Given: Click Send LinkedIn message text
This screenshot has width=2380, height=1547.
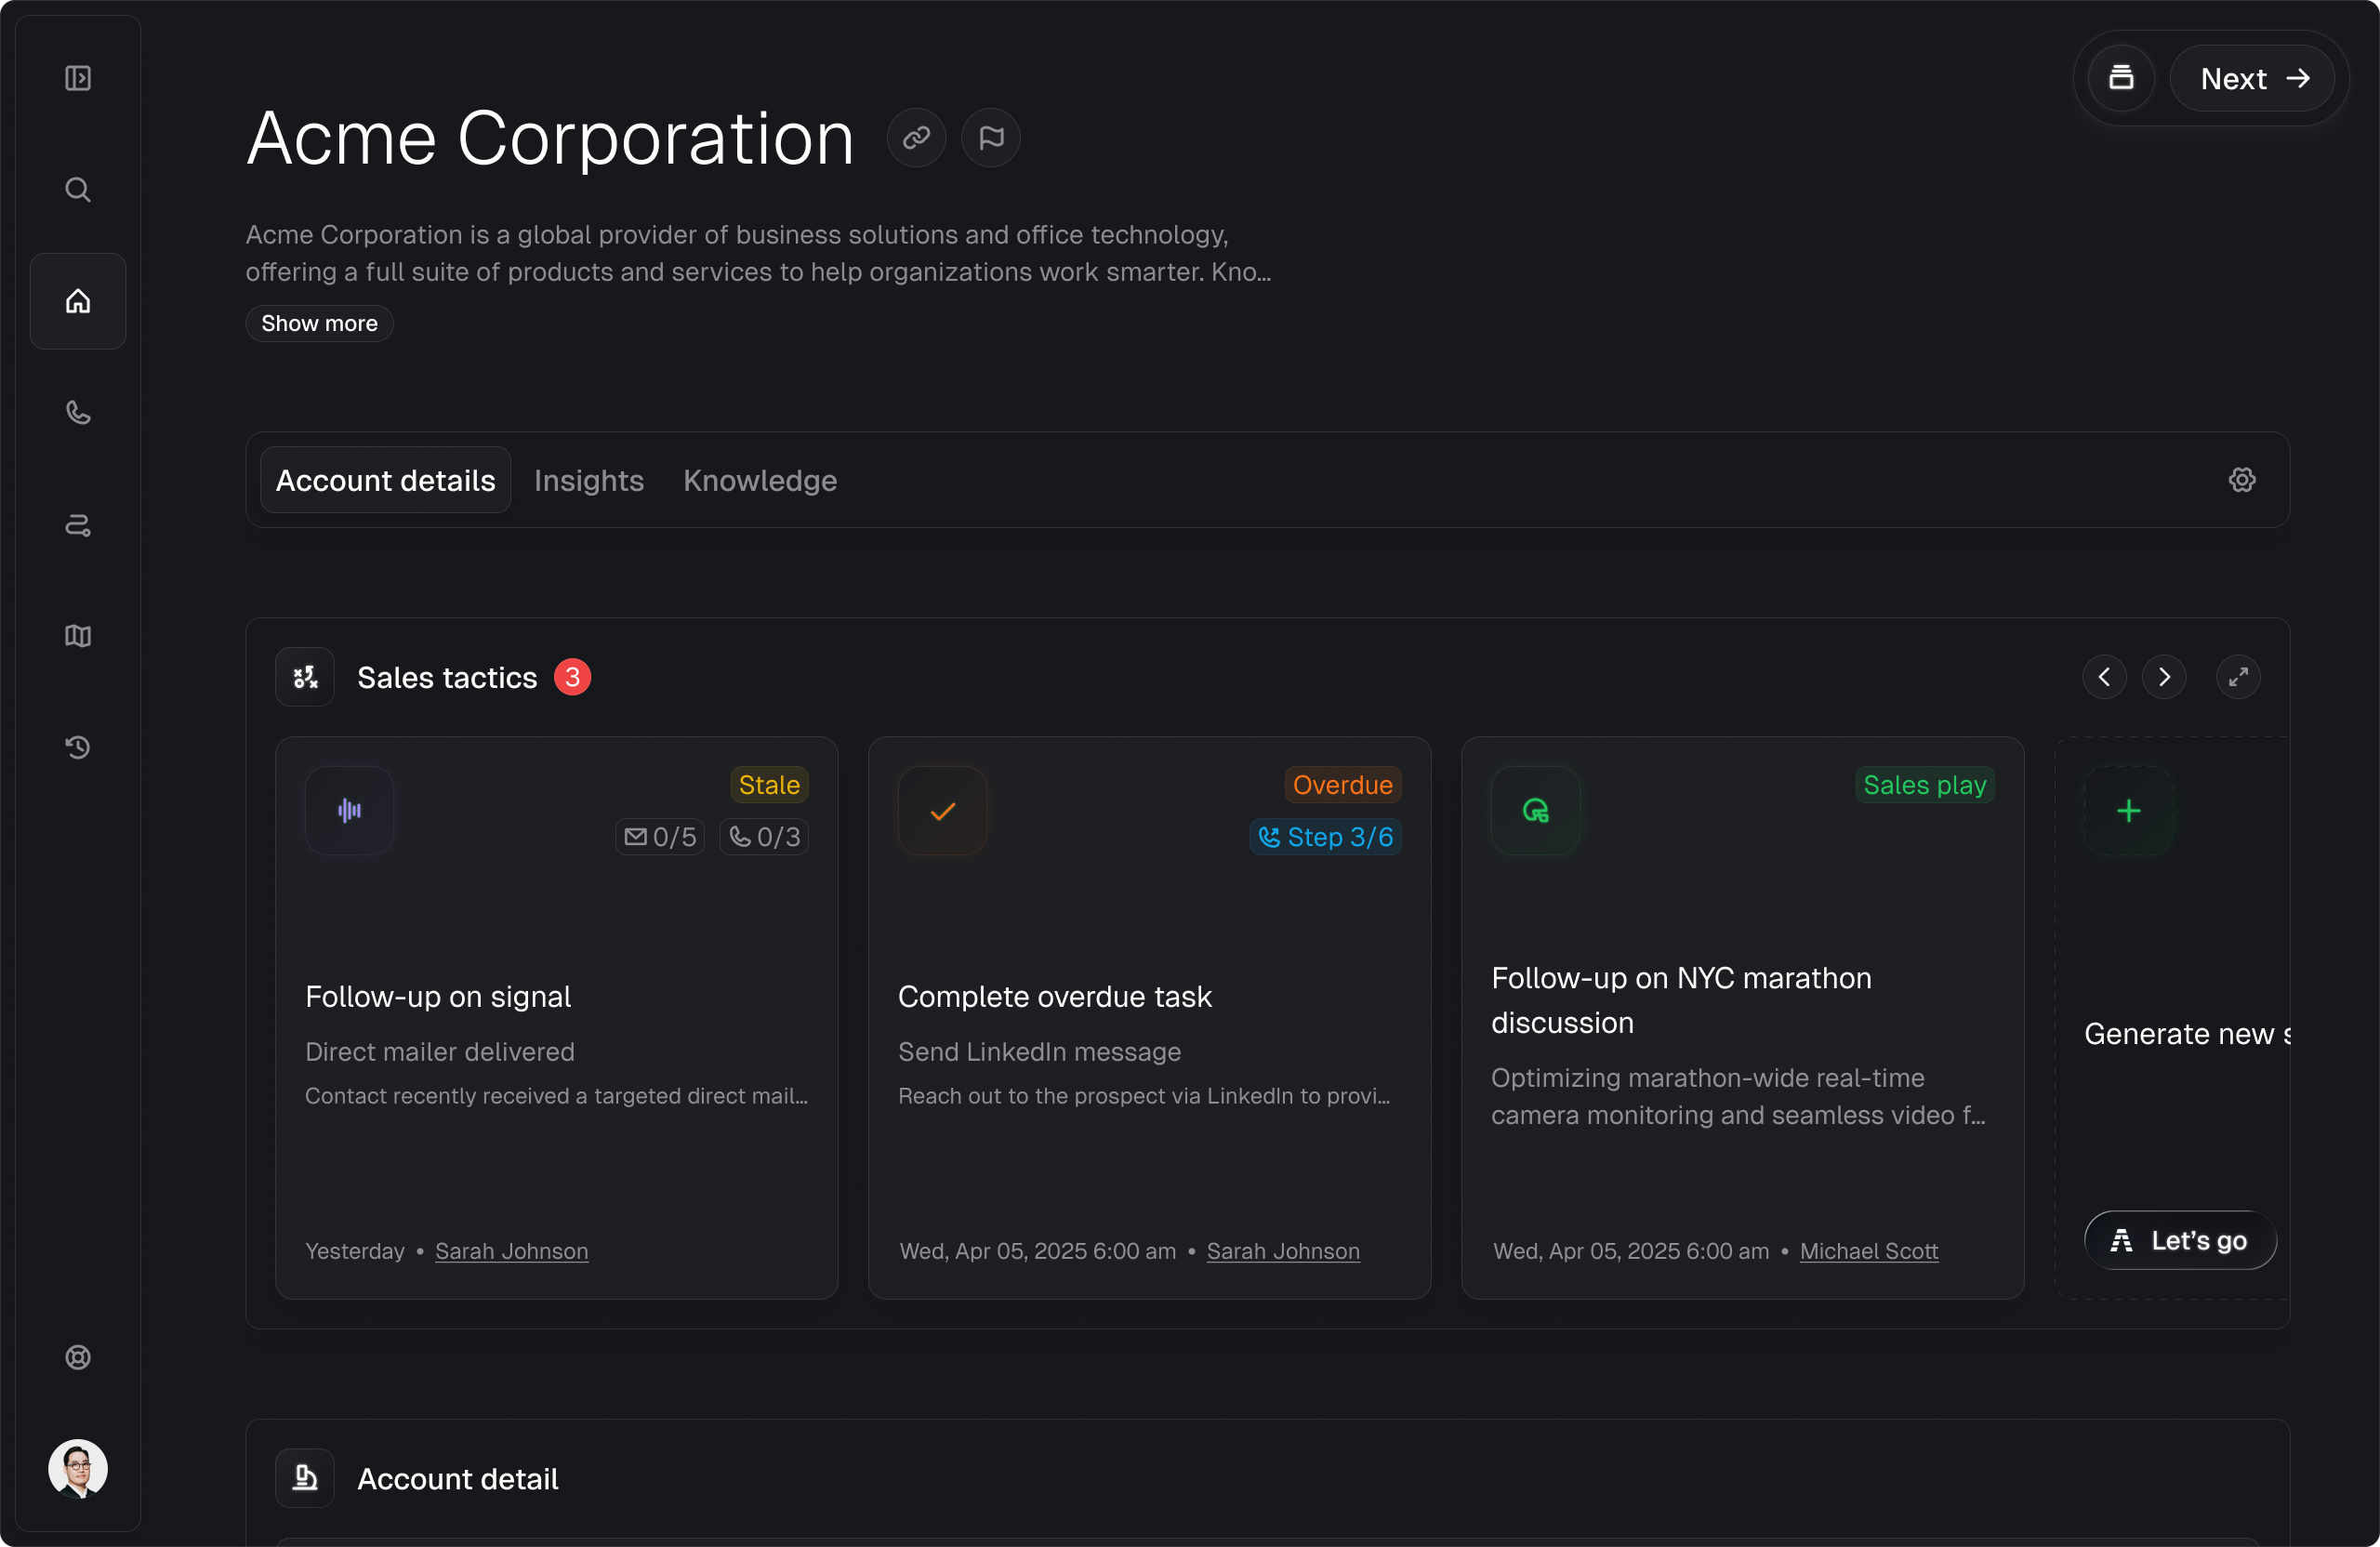Looking at the screenshot, I should (1039, 1051).
